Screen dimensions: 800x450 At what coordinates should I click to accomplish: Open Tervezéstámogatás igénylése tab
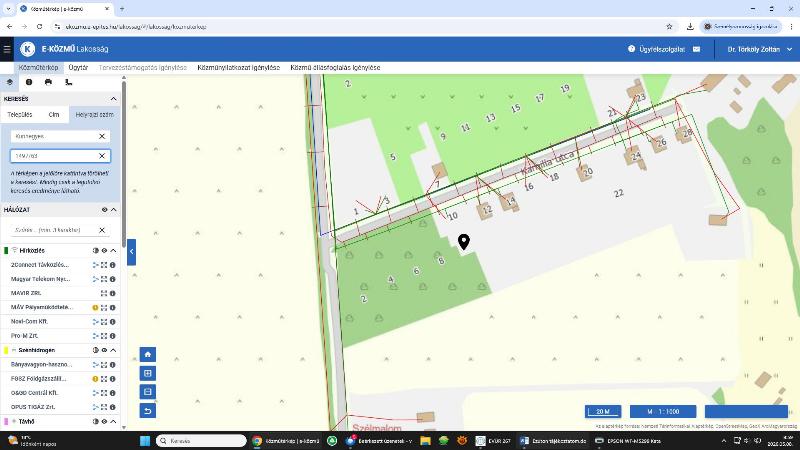click(143, 67)
